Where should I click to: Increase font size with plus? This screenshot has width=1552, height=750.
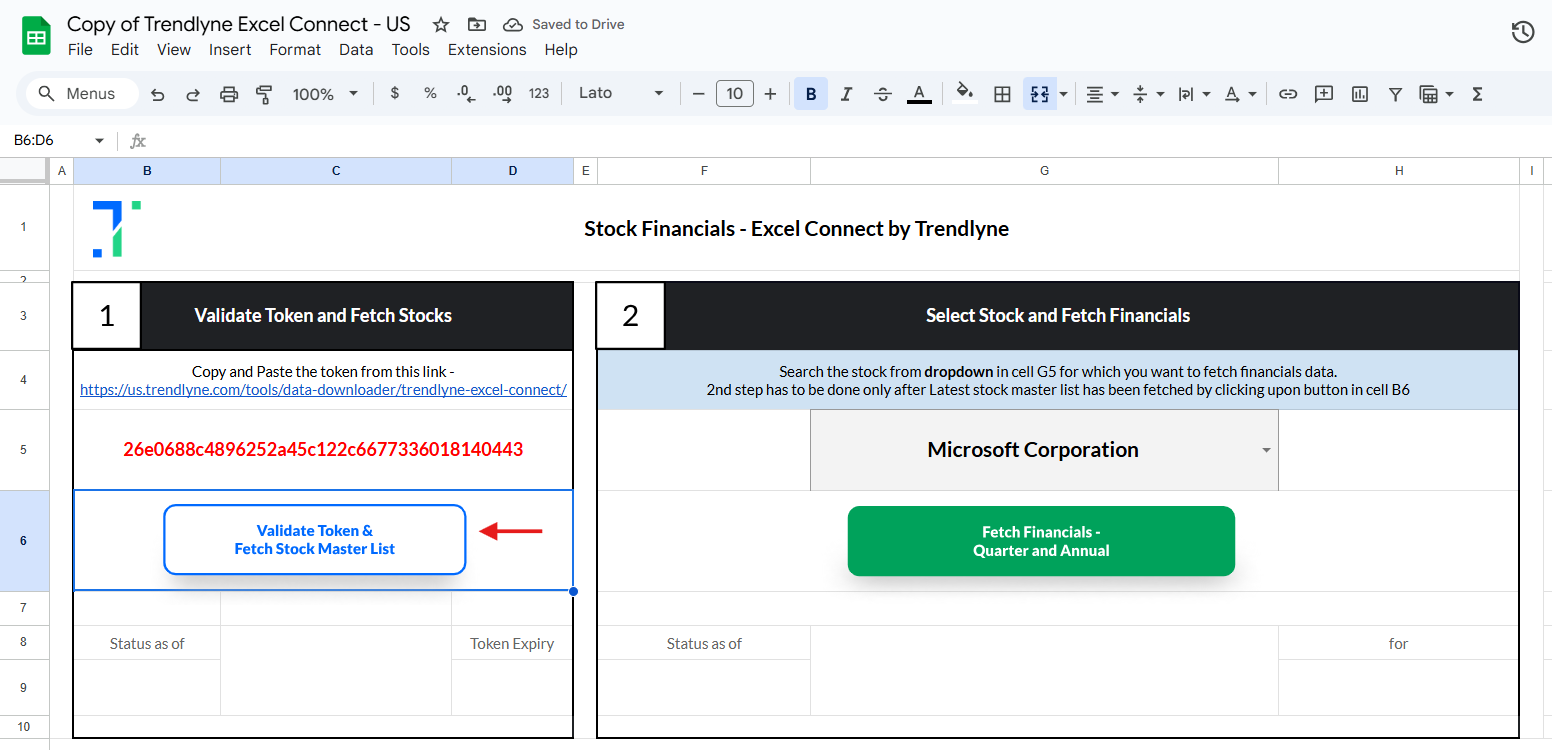[x=770, y=94]
